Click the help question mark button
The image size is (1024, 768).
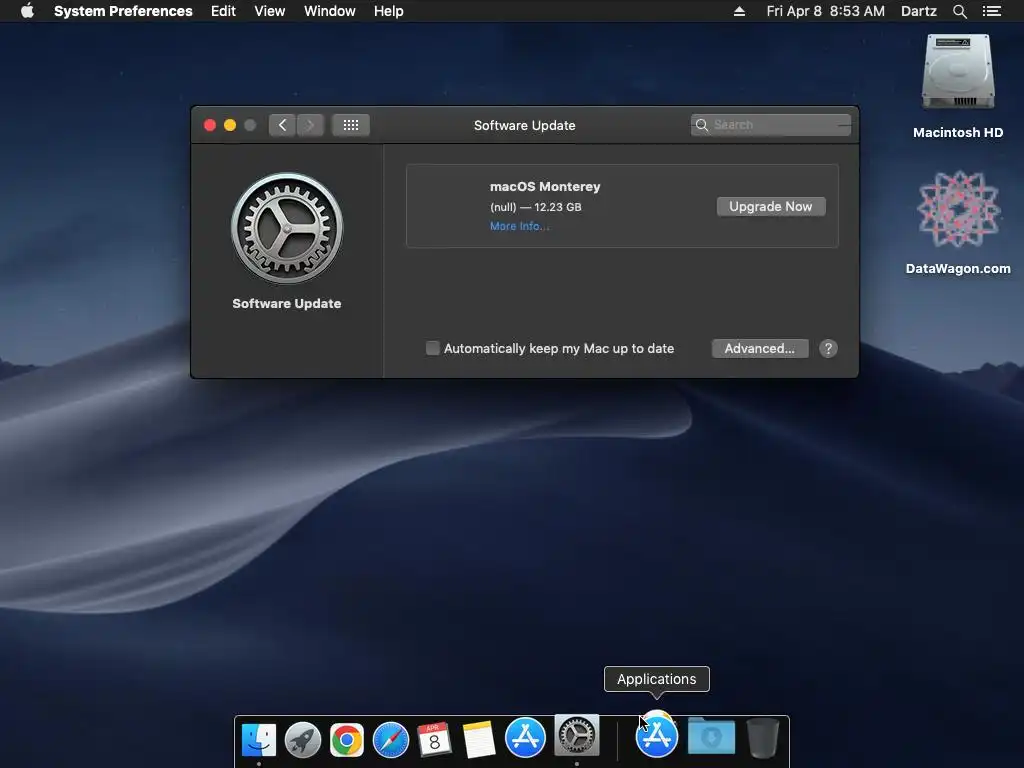coord(828,348)
